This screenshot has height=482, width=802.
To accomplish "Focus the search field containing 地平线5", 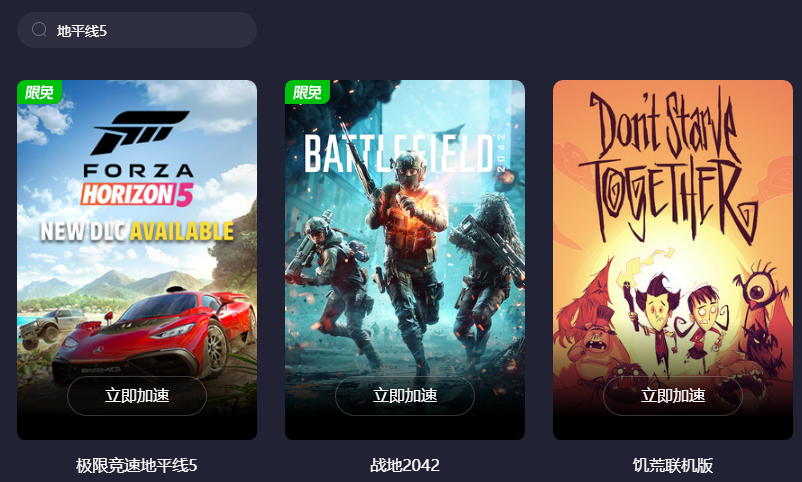I will click(x=137, y=30).
